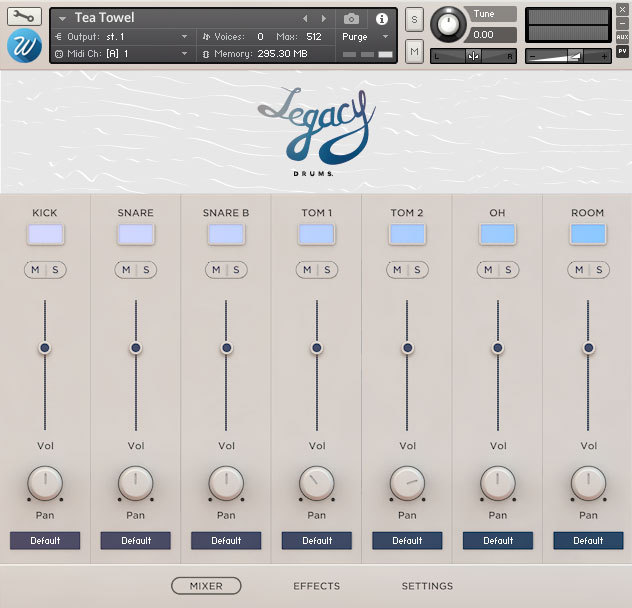Click the Default button under ROOM

coord(588,540)
